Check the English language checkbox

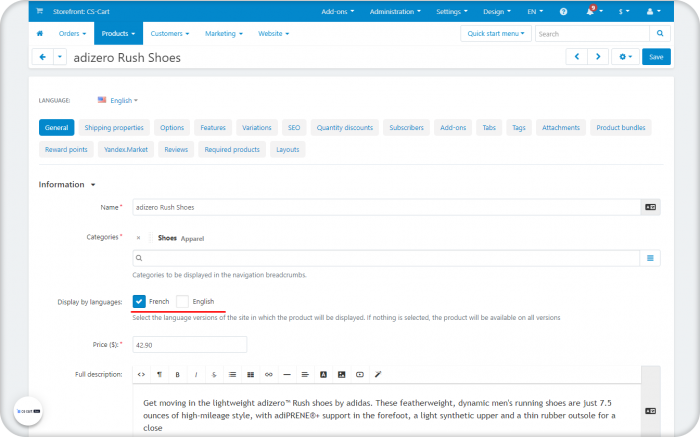point(182,301)
